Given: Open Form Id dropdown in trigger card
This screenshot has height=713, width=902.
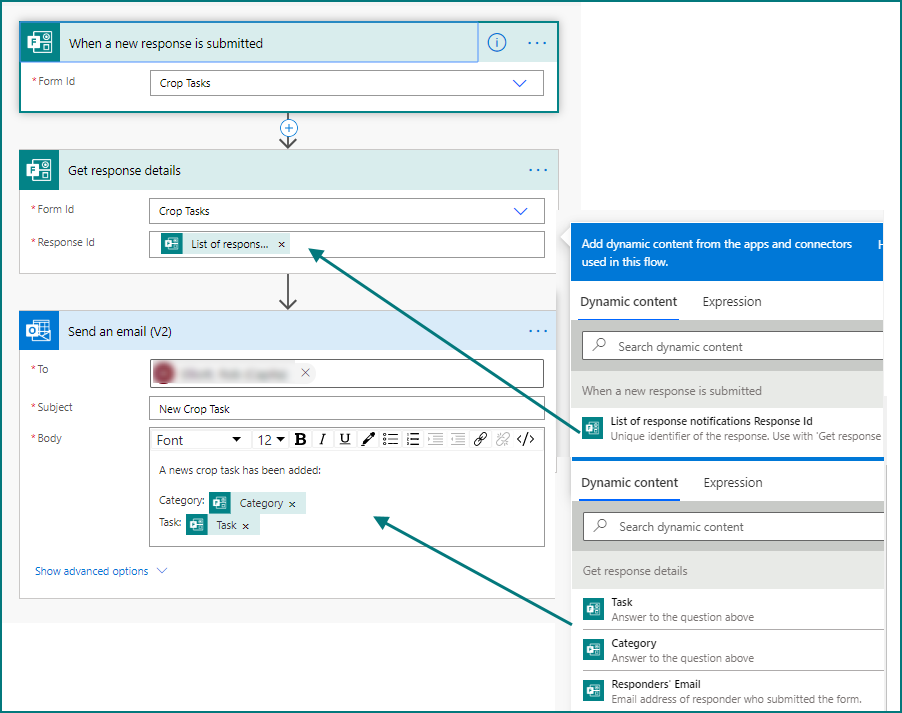Looking at the screenshot, I should 519,83.
